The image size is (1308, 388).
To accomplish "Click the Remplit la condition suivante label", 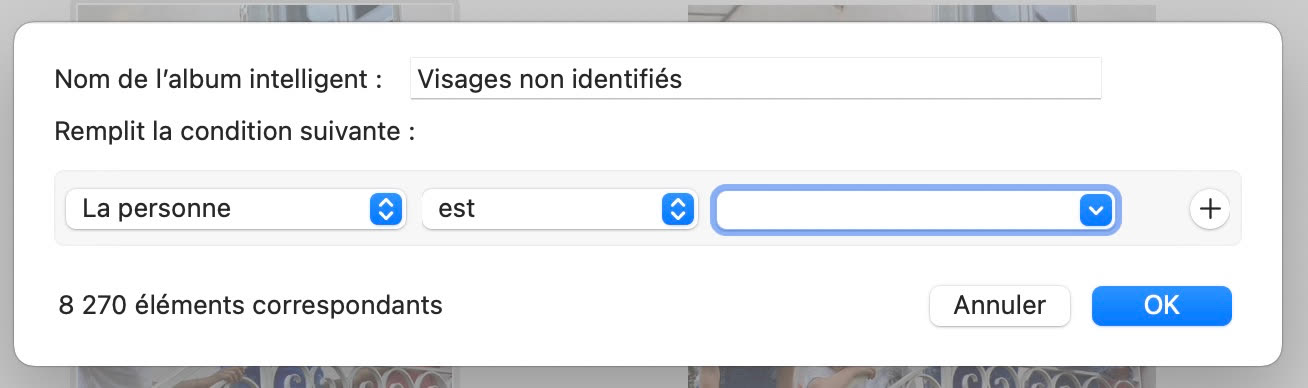I will coord(234,131).
